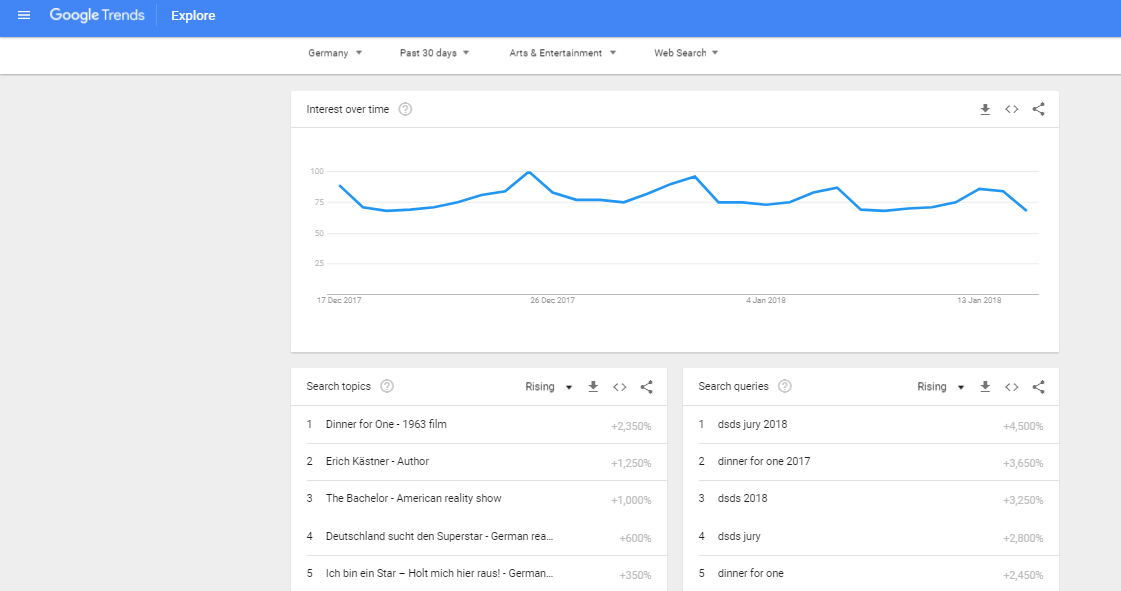
Task: Click the +1,250% rising value
Action: [631, 464]
